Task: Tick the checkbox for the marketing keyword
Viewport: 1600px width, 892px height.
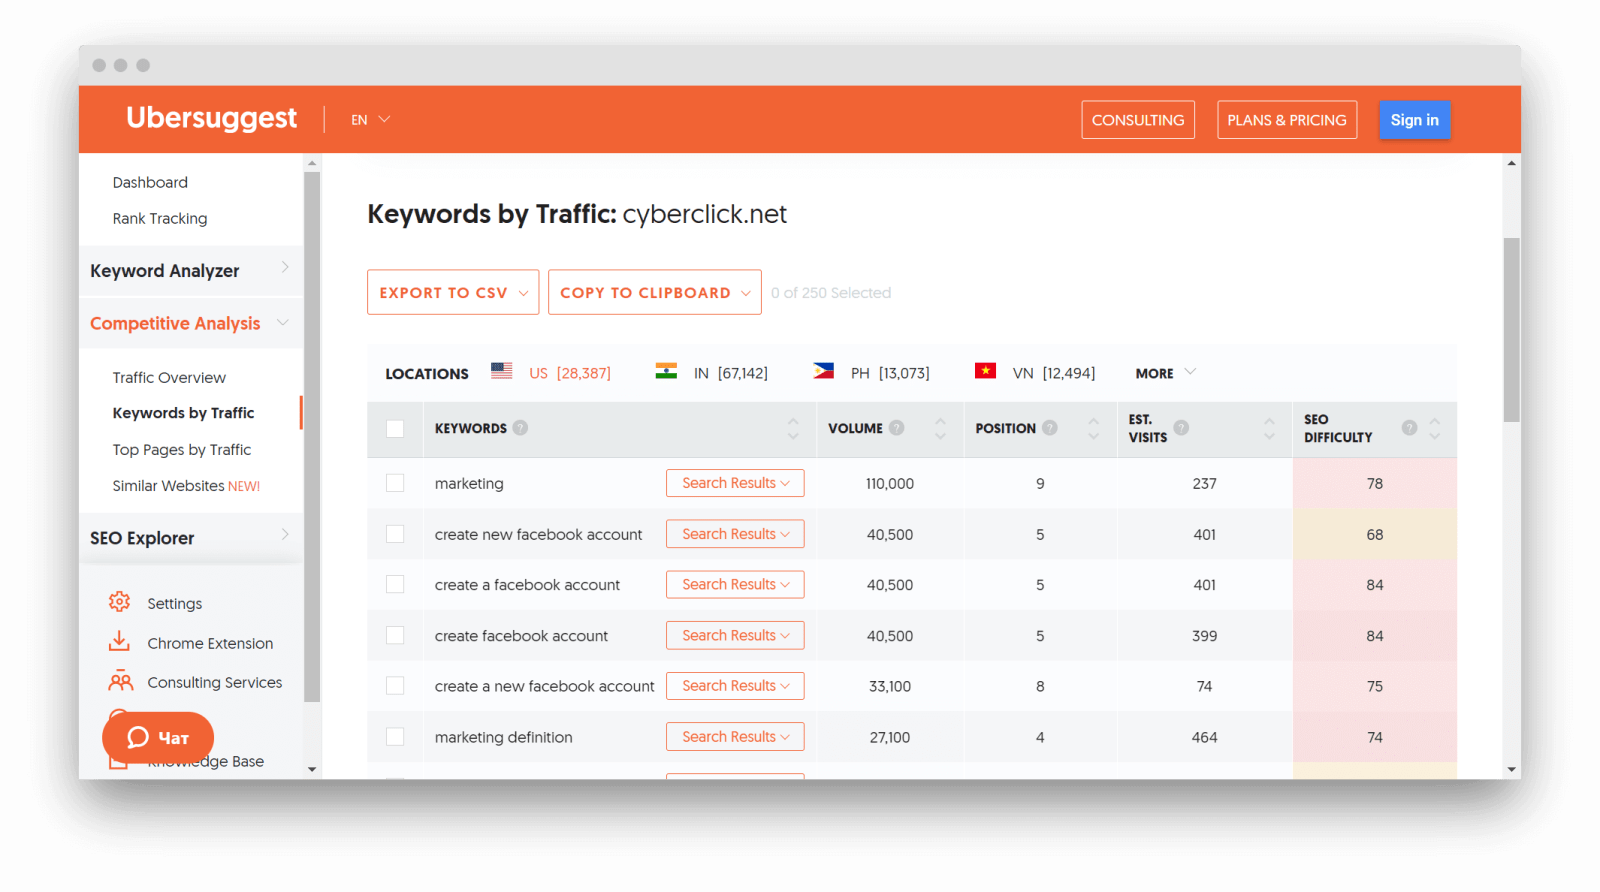Action: click(395, 483)
